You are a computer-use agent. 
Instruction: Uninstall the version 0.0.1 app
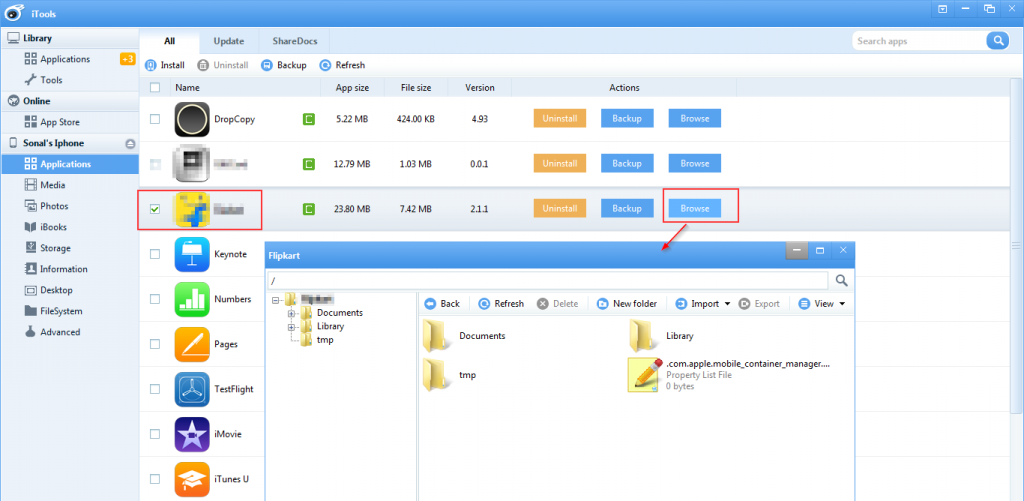[x=560, y=163]
